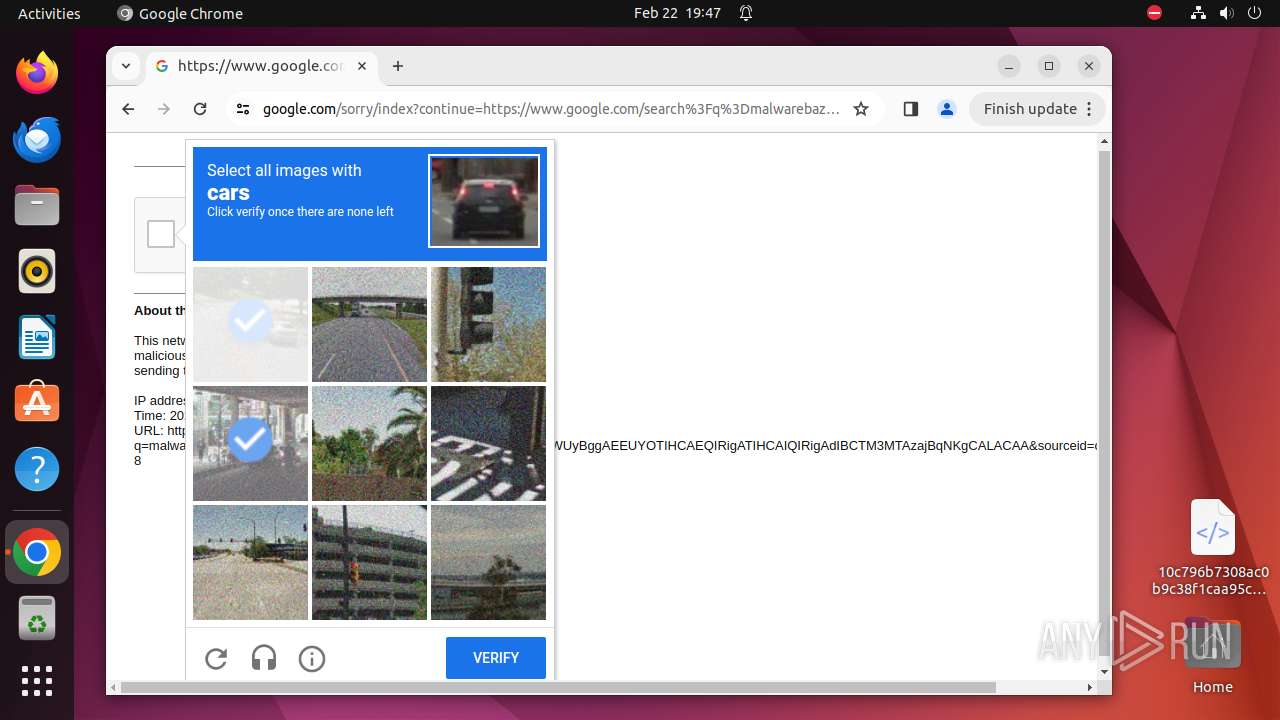This screenshot has height=720, width=1280.
Task: Select the palm trees image tile
Action: (369, 443)
